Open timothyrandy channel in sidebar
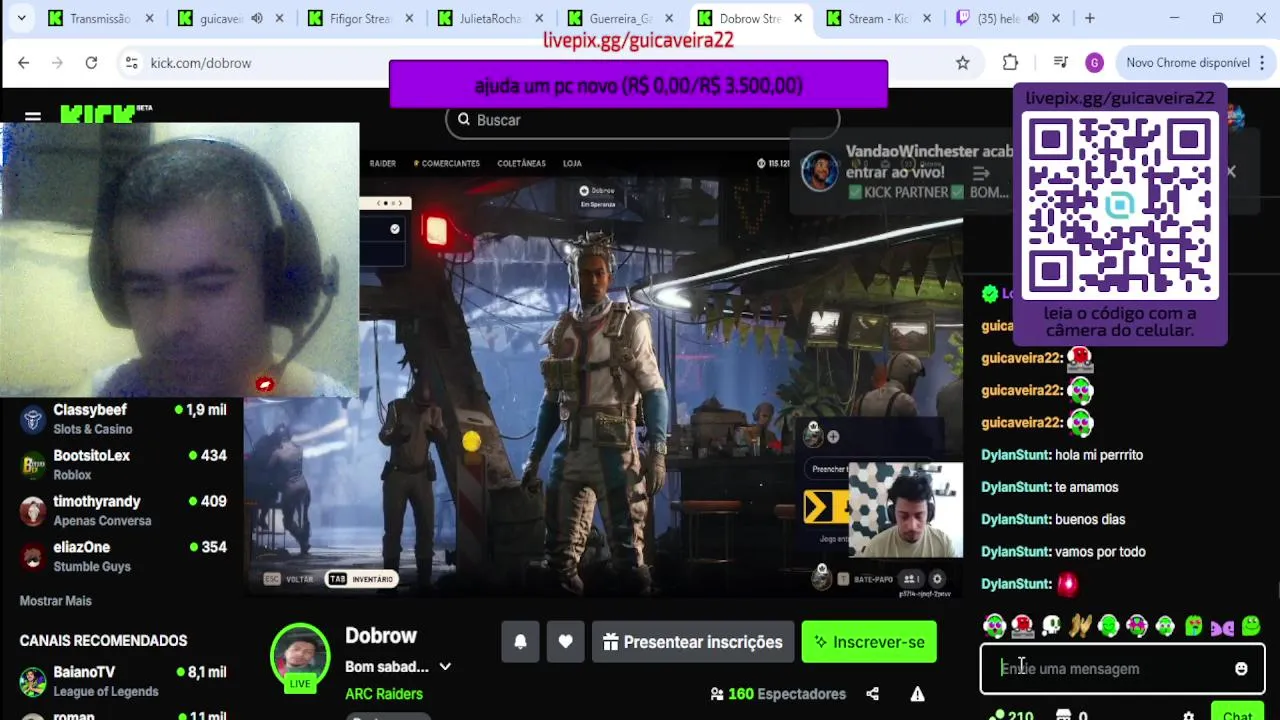This screenshot has width=1280, height=720. click(x=125, y=511)
